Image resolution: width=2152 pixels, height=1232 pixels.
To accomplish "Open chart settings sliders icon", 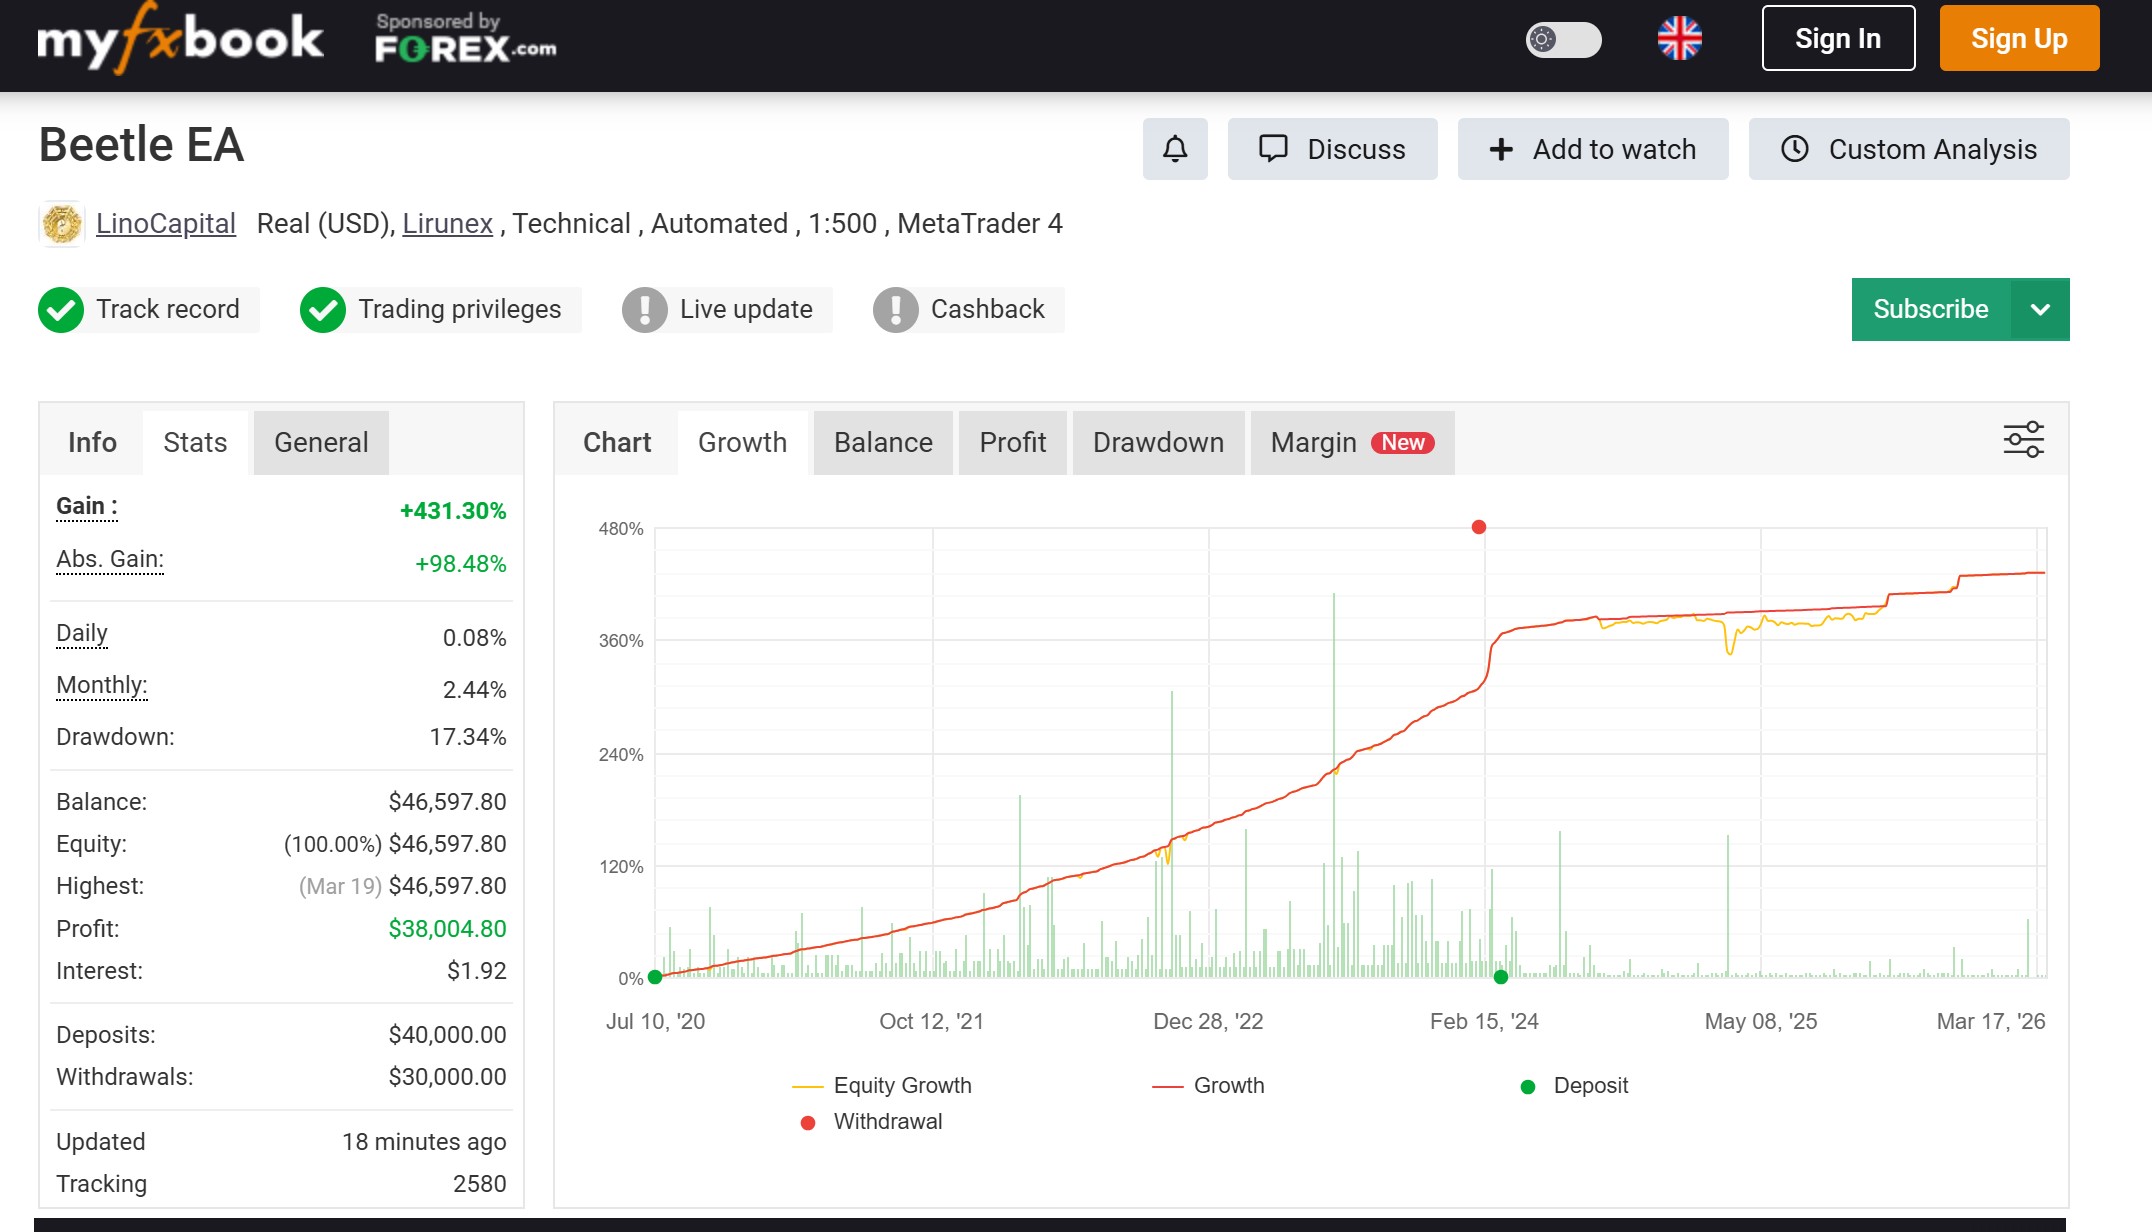I will tap(2023, 440).
